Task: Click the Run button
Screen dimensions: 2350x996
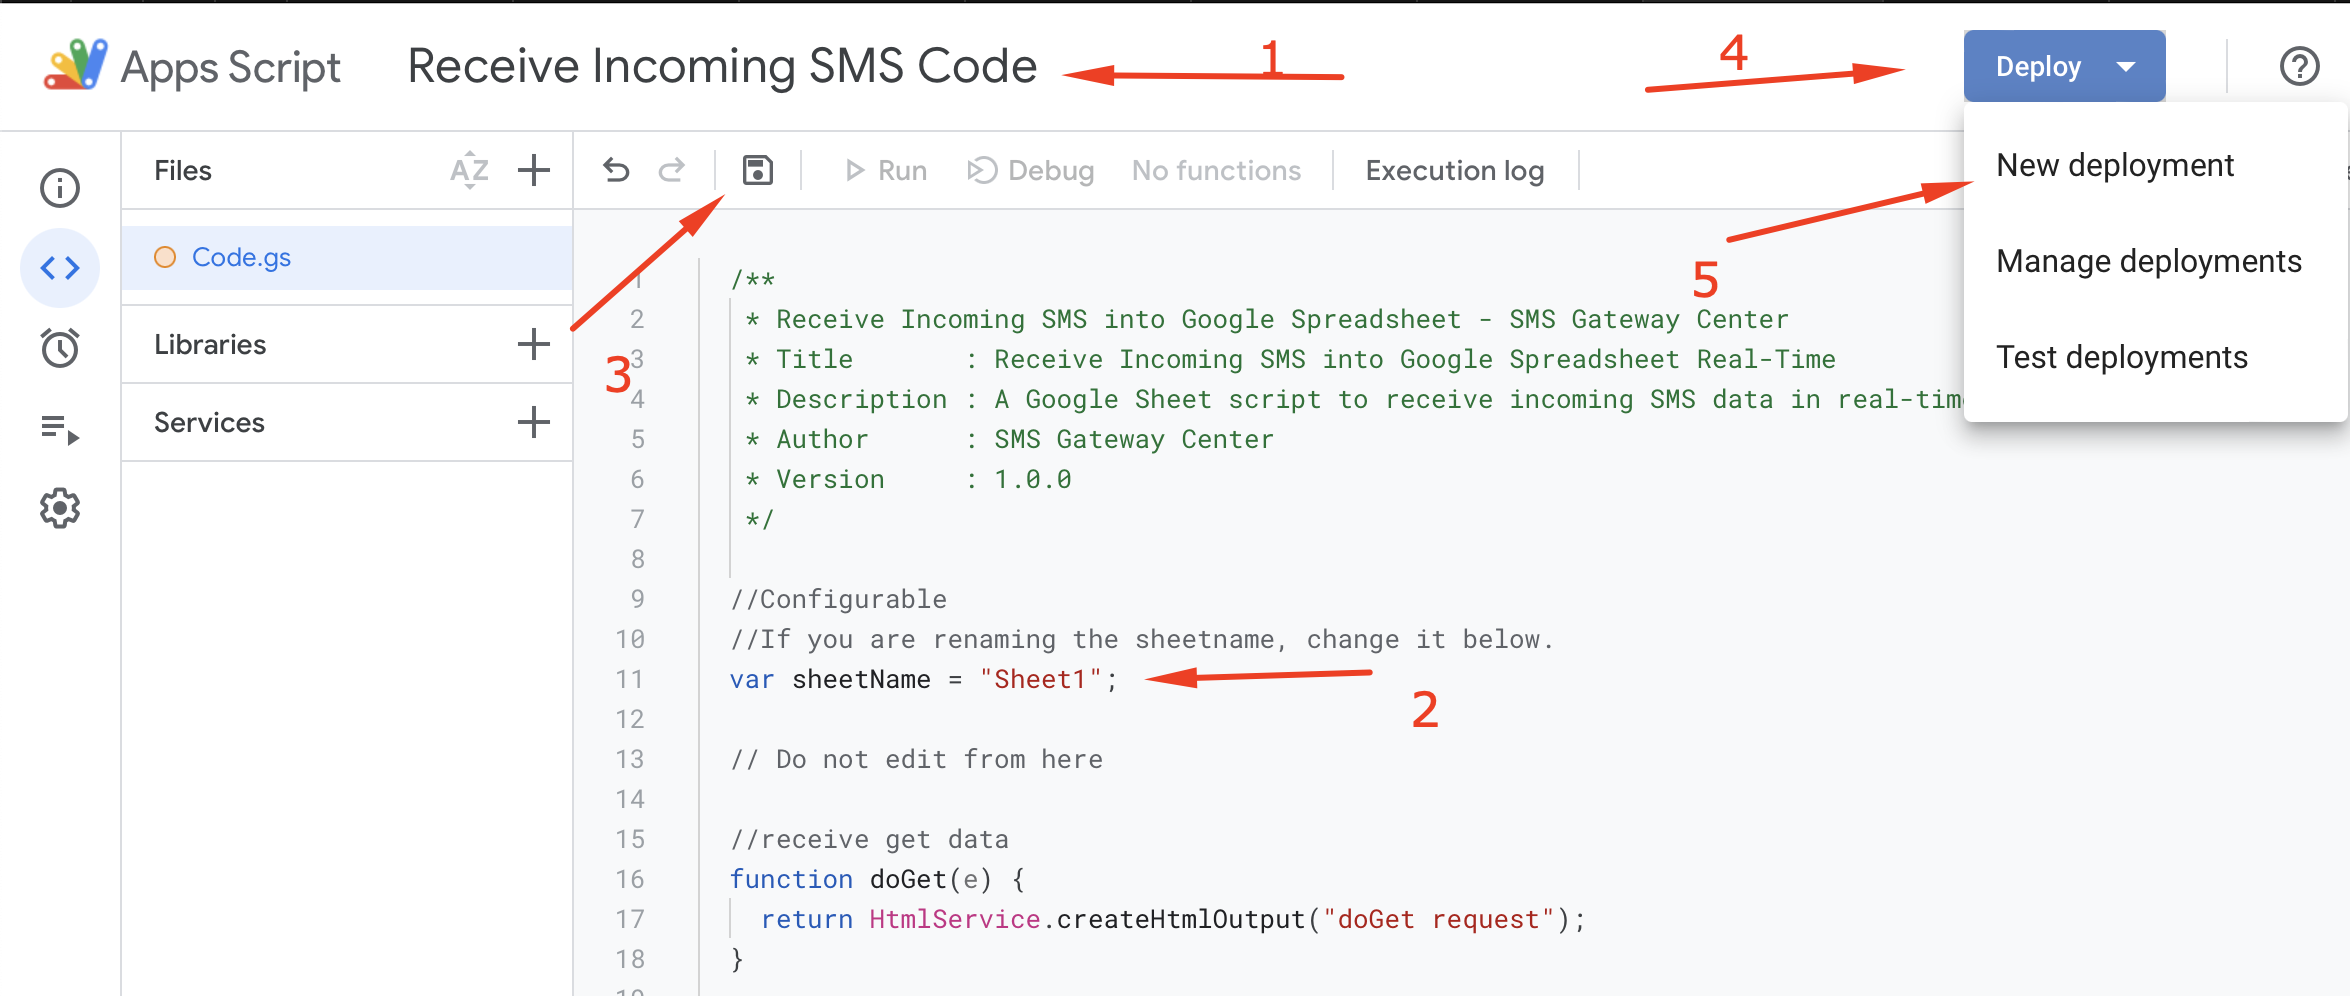Action: [886, 171]
